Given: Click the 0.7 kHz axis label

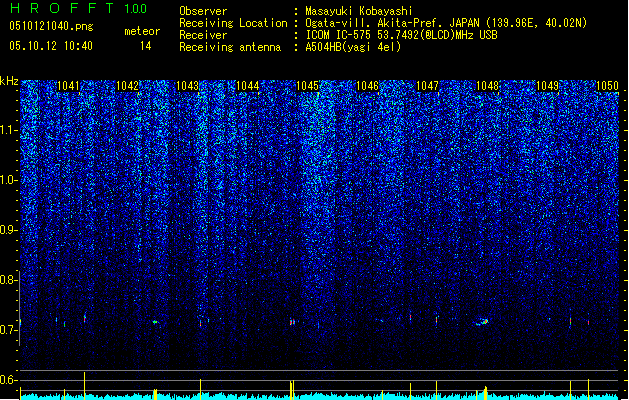Looking at the screenshot, I should click(x=9, y=330).
